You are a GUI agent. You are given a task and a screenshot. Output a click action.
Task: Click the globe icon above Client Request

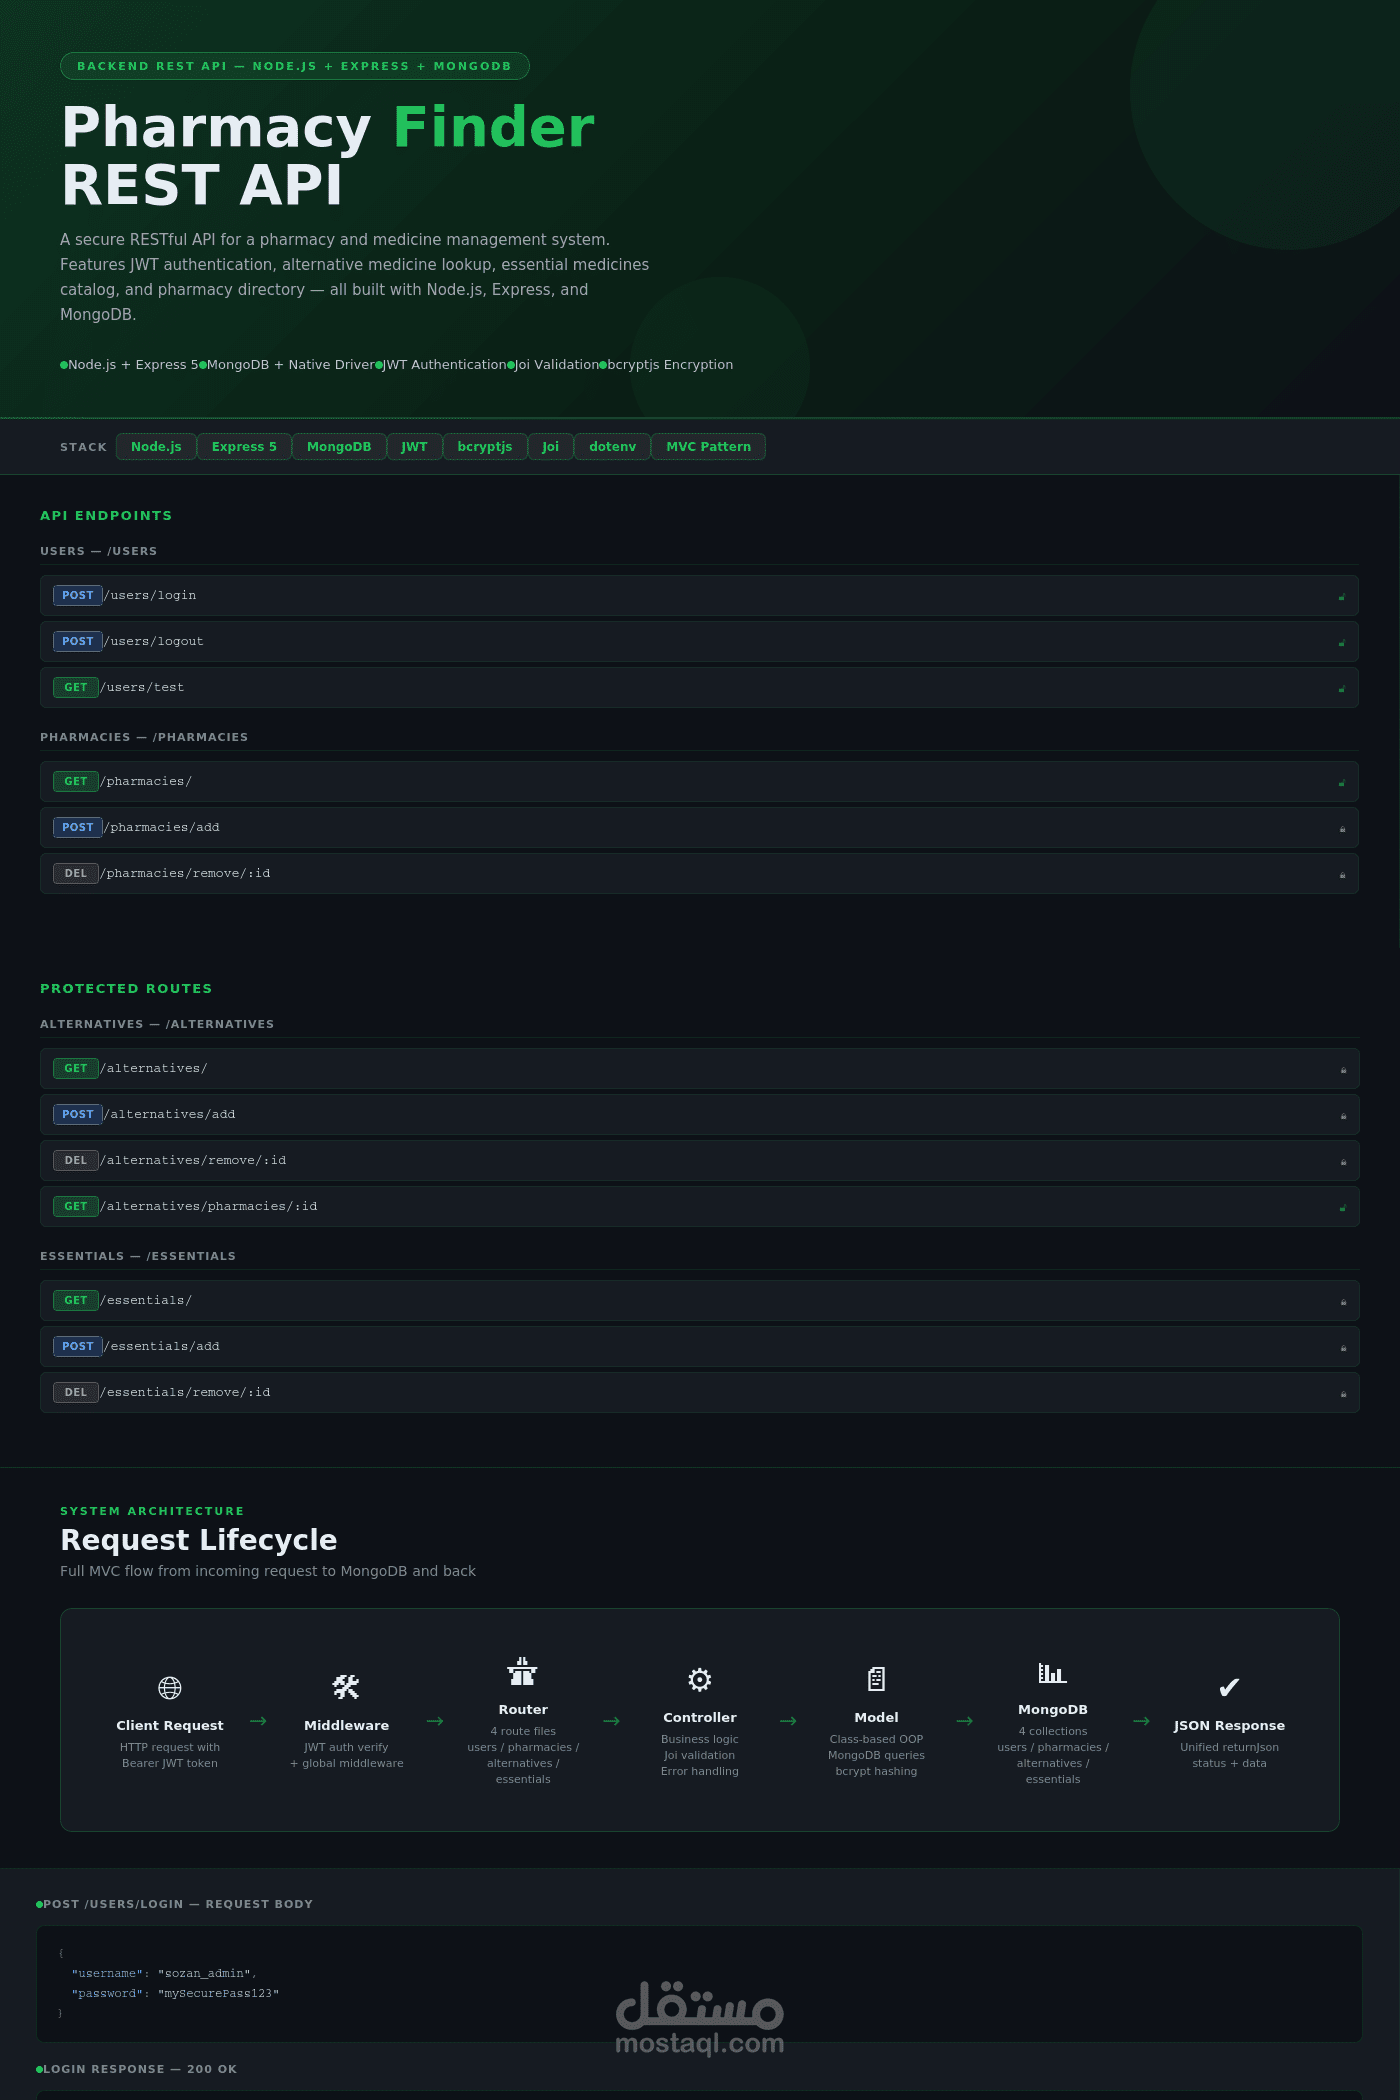click(x=170, y=1688)
